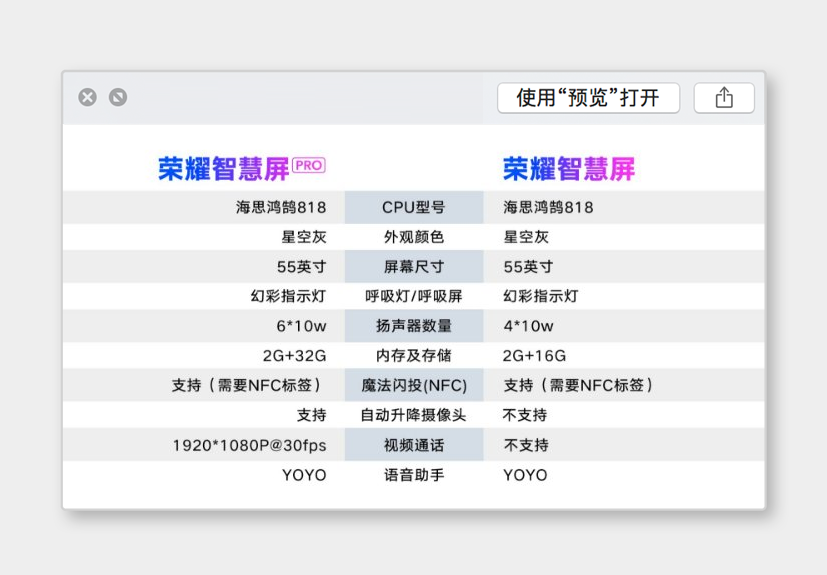Click the 语音助手 row label
The width and height of the screenshot is (827, 575).
(414, 475)
